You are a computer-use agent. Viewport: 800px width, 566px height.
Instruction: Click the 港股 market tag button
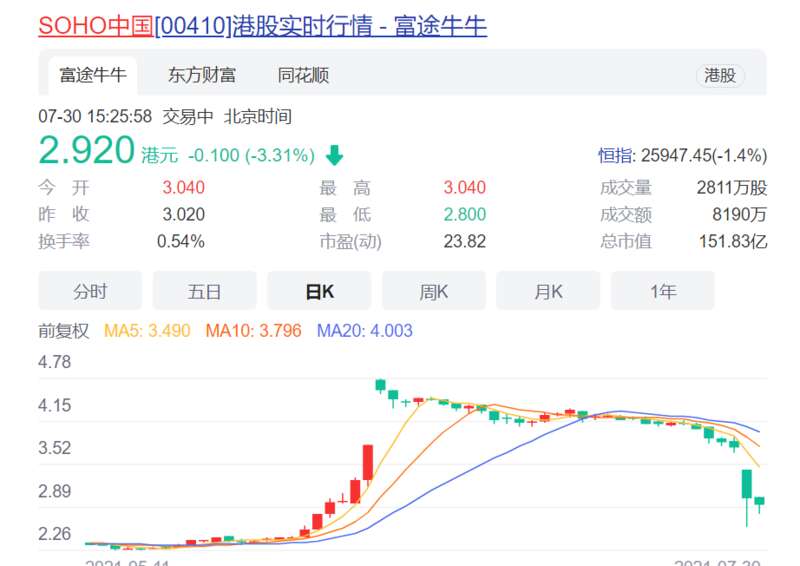(720, 76)
